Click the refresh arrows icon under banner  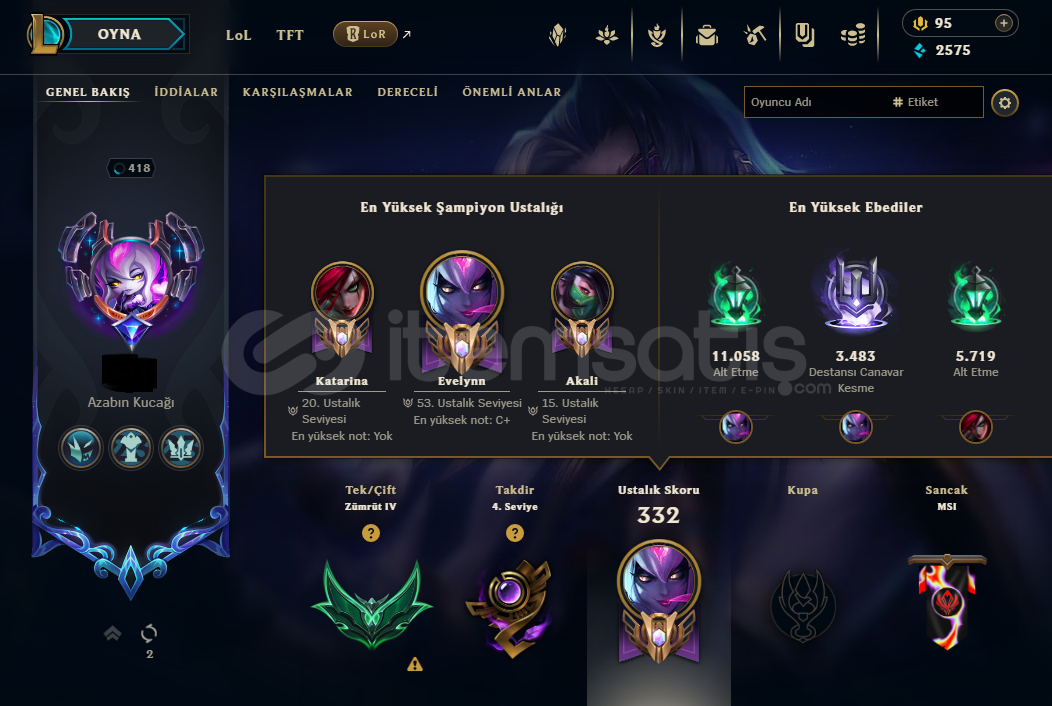point(149,632)
